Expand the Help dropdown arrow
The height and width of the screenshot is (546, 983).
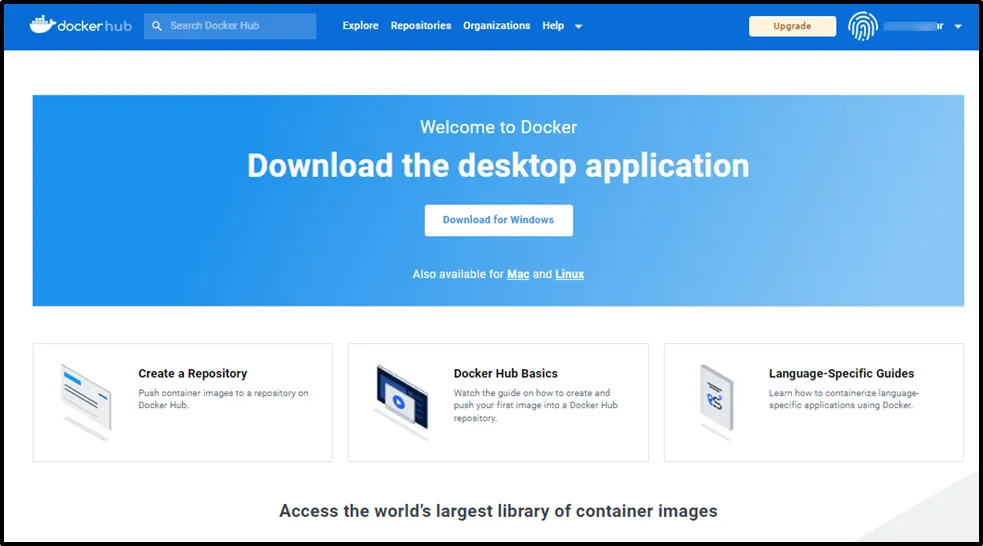click(x=578, y=26)
